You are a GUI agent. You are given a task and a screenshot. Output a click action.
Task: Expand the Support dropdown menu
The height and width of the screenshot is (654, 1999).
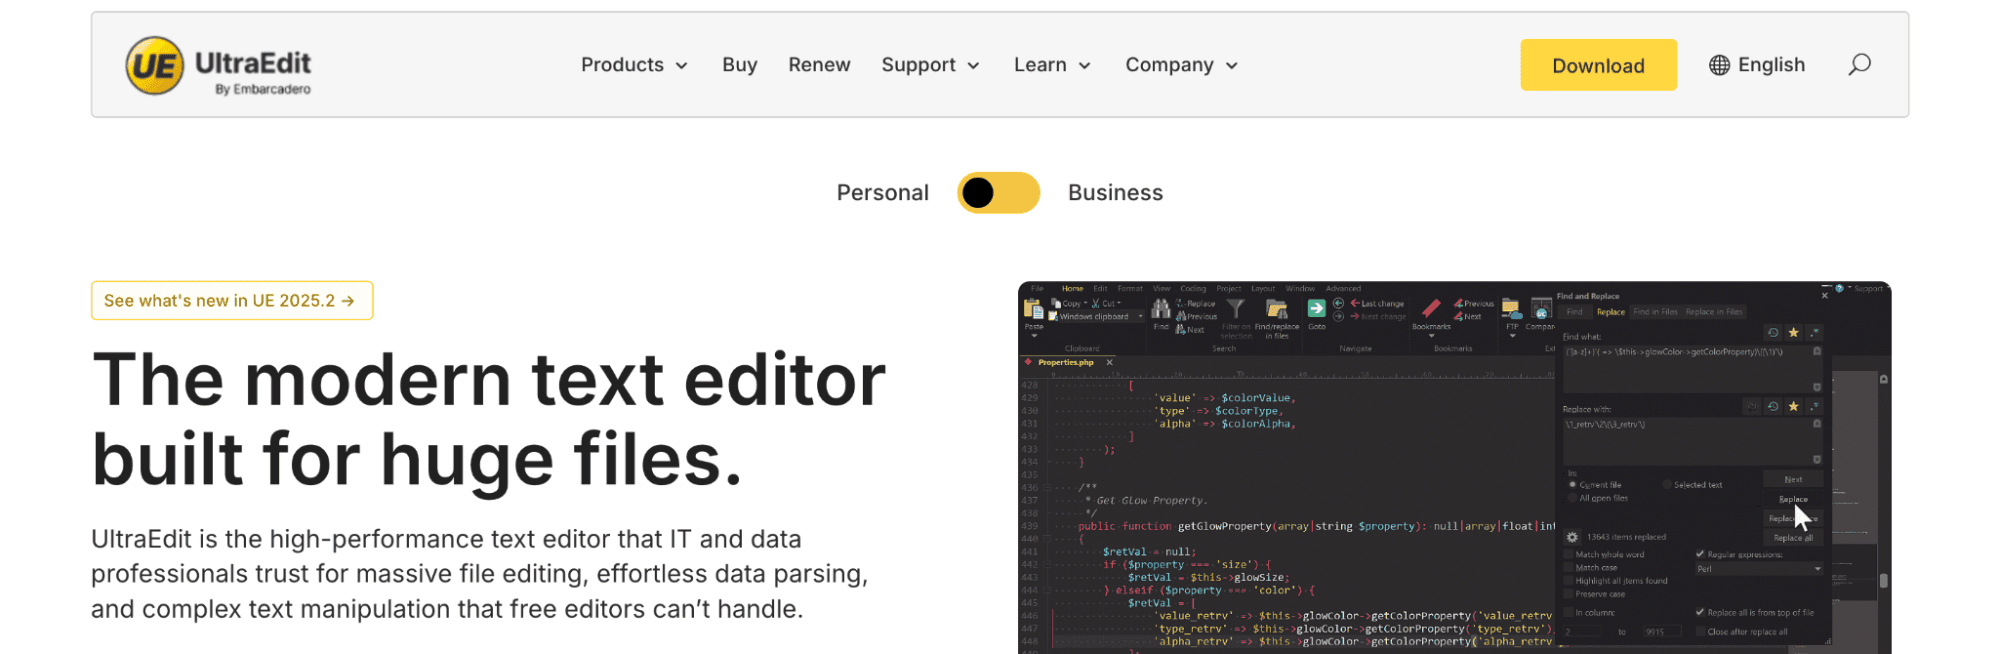[x=930, y=65]
